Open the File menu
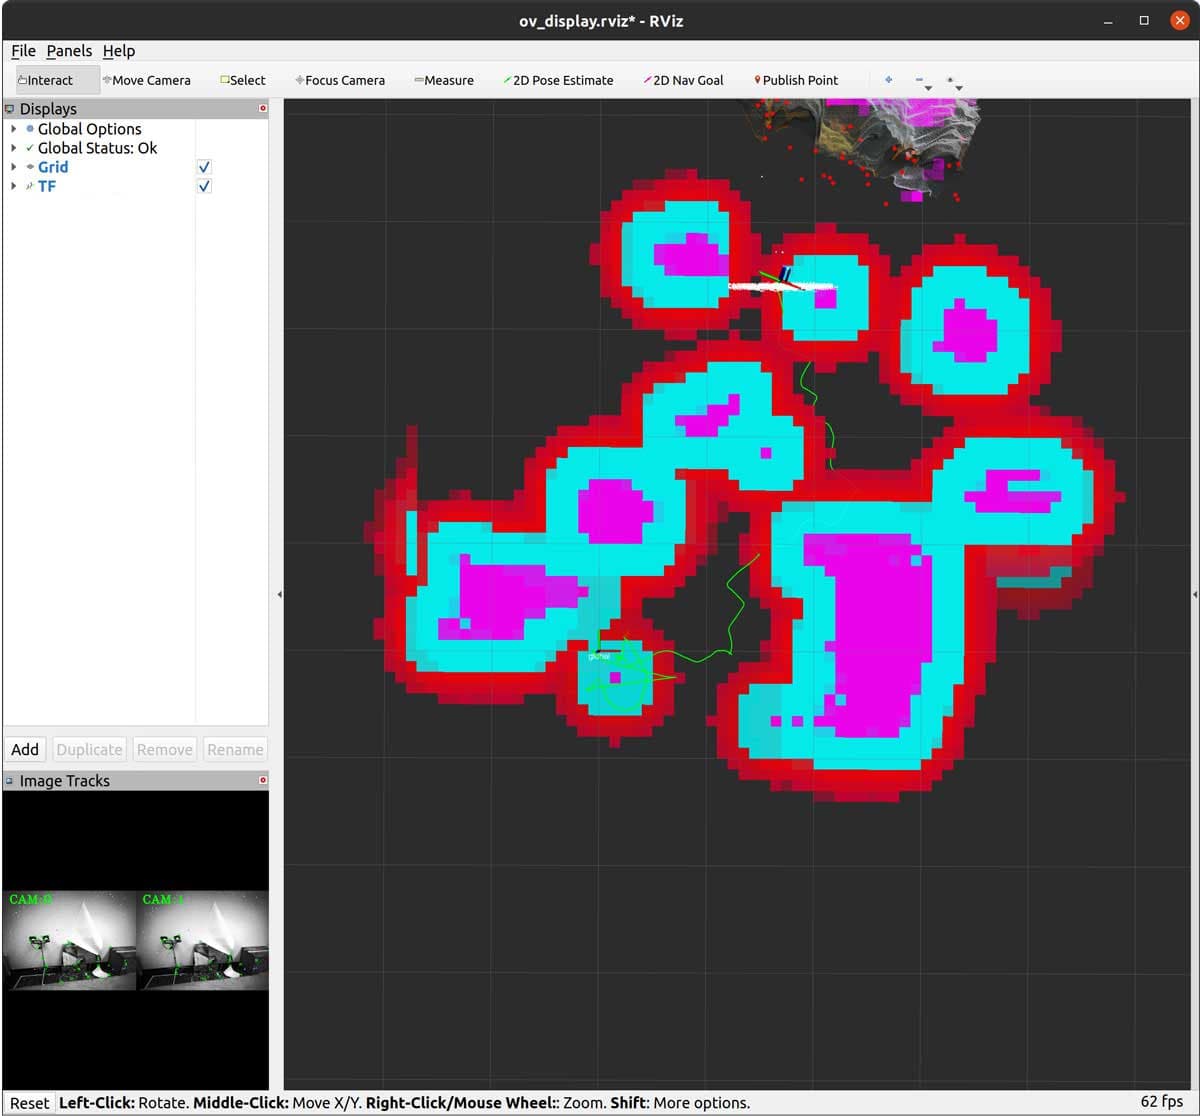 tap(22, 51)
